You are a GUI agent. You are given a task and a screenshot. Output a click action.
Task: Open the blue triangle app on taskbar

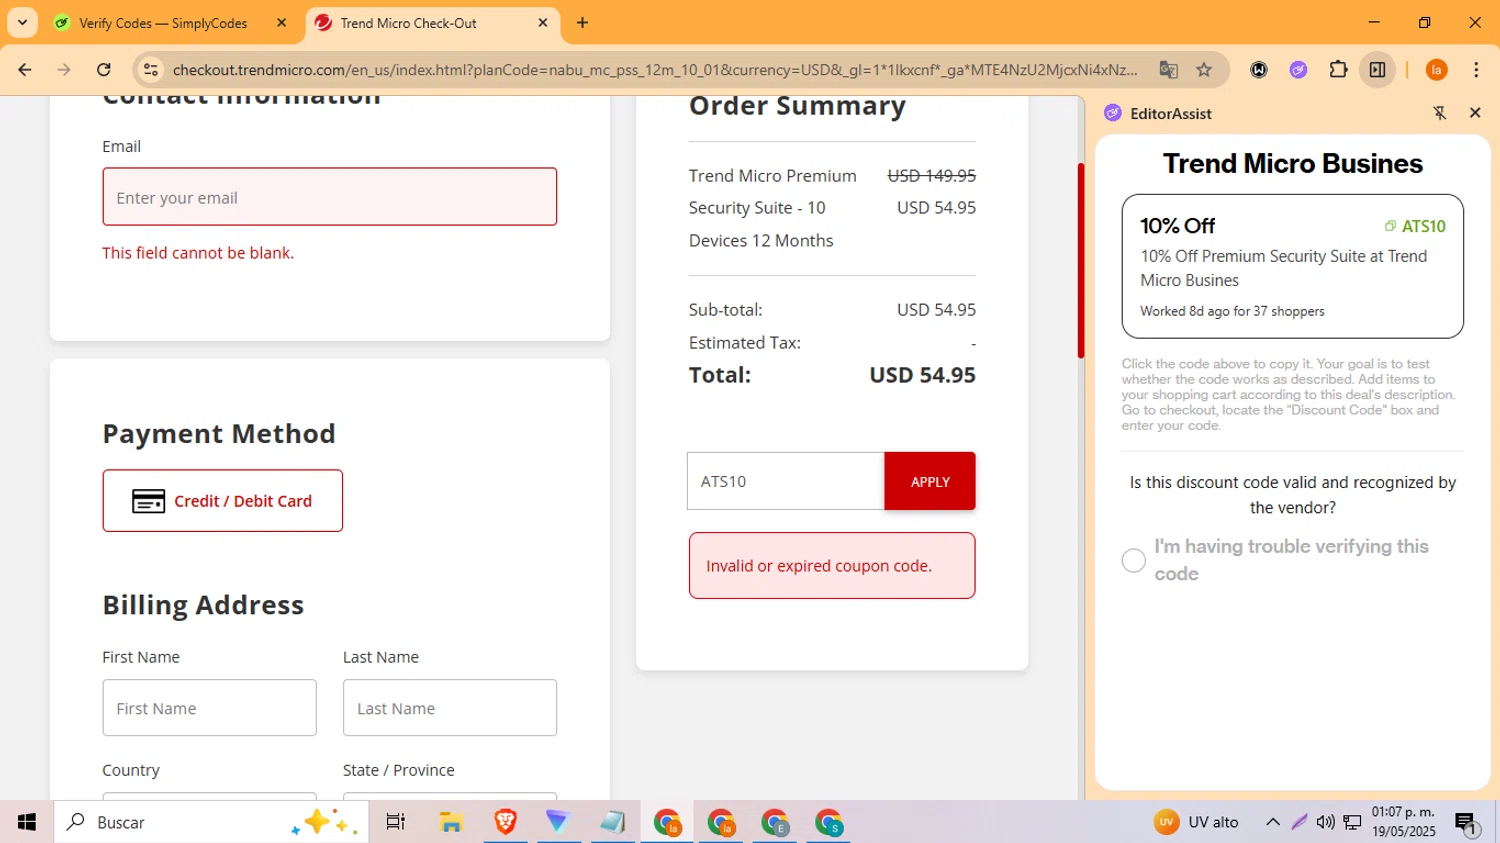pyautogui.click(x=557, y=822)
